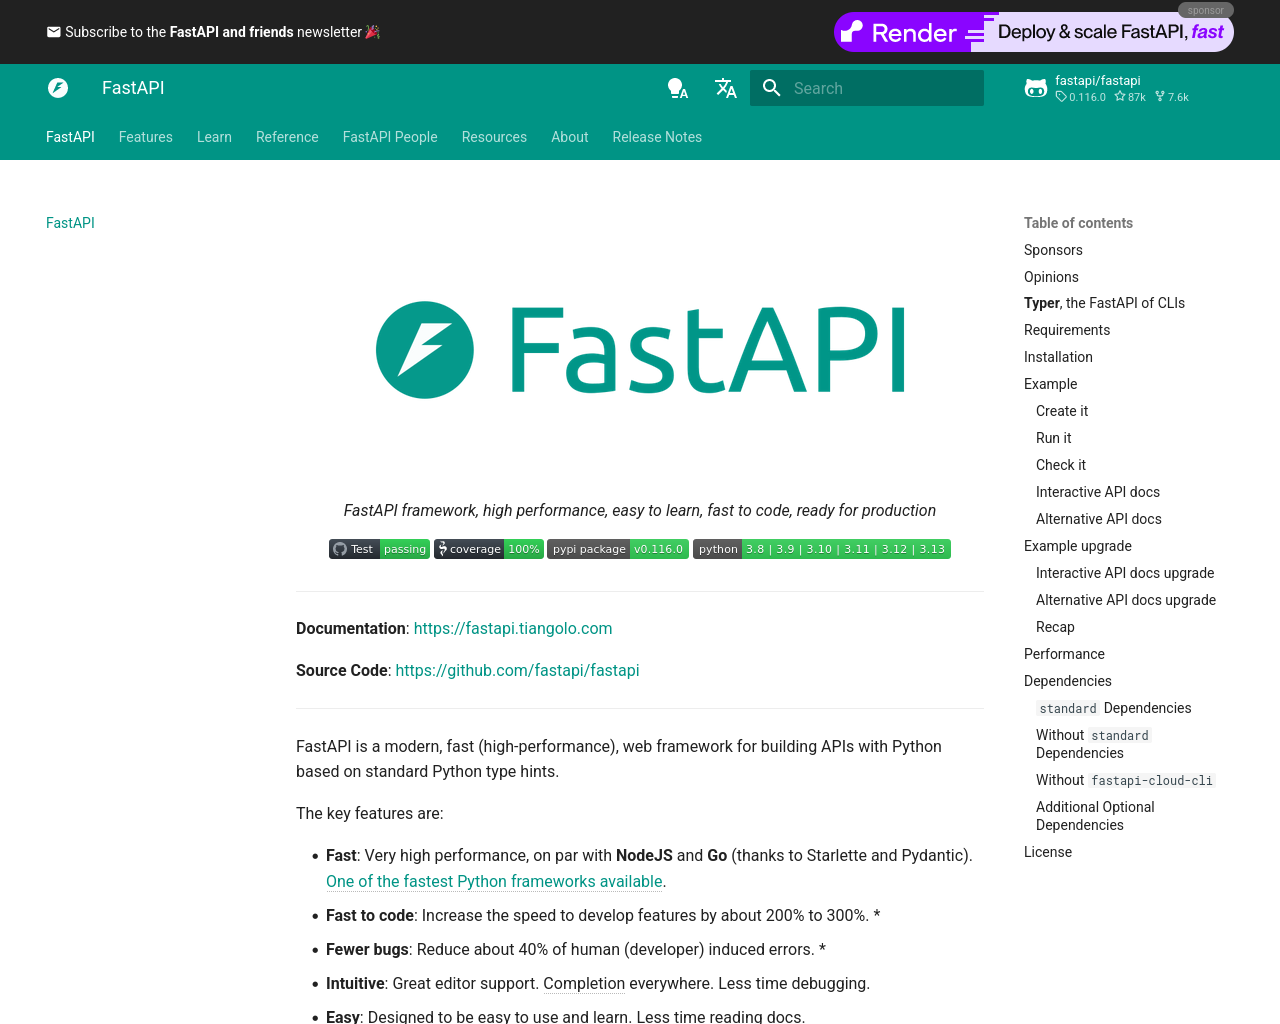Jump to Sponsors in table of contents

(x=1053, y=250)
